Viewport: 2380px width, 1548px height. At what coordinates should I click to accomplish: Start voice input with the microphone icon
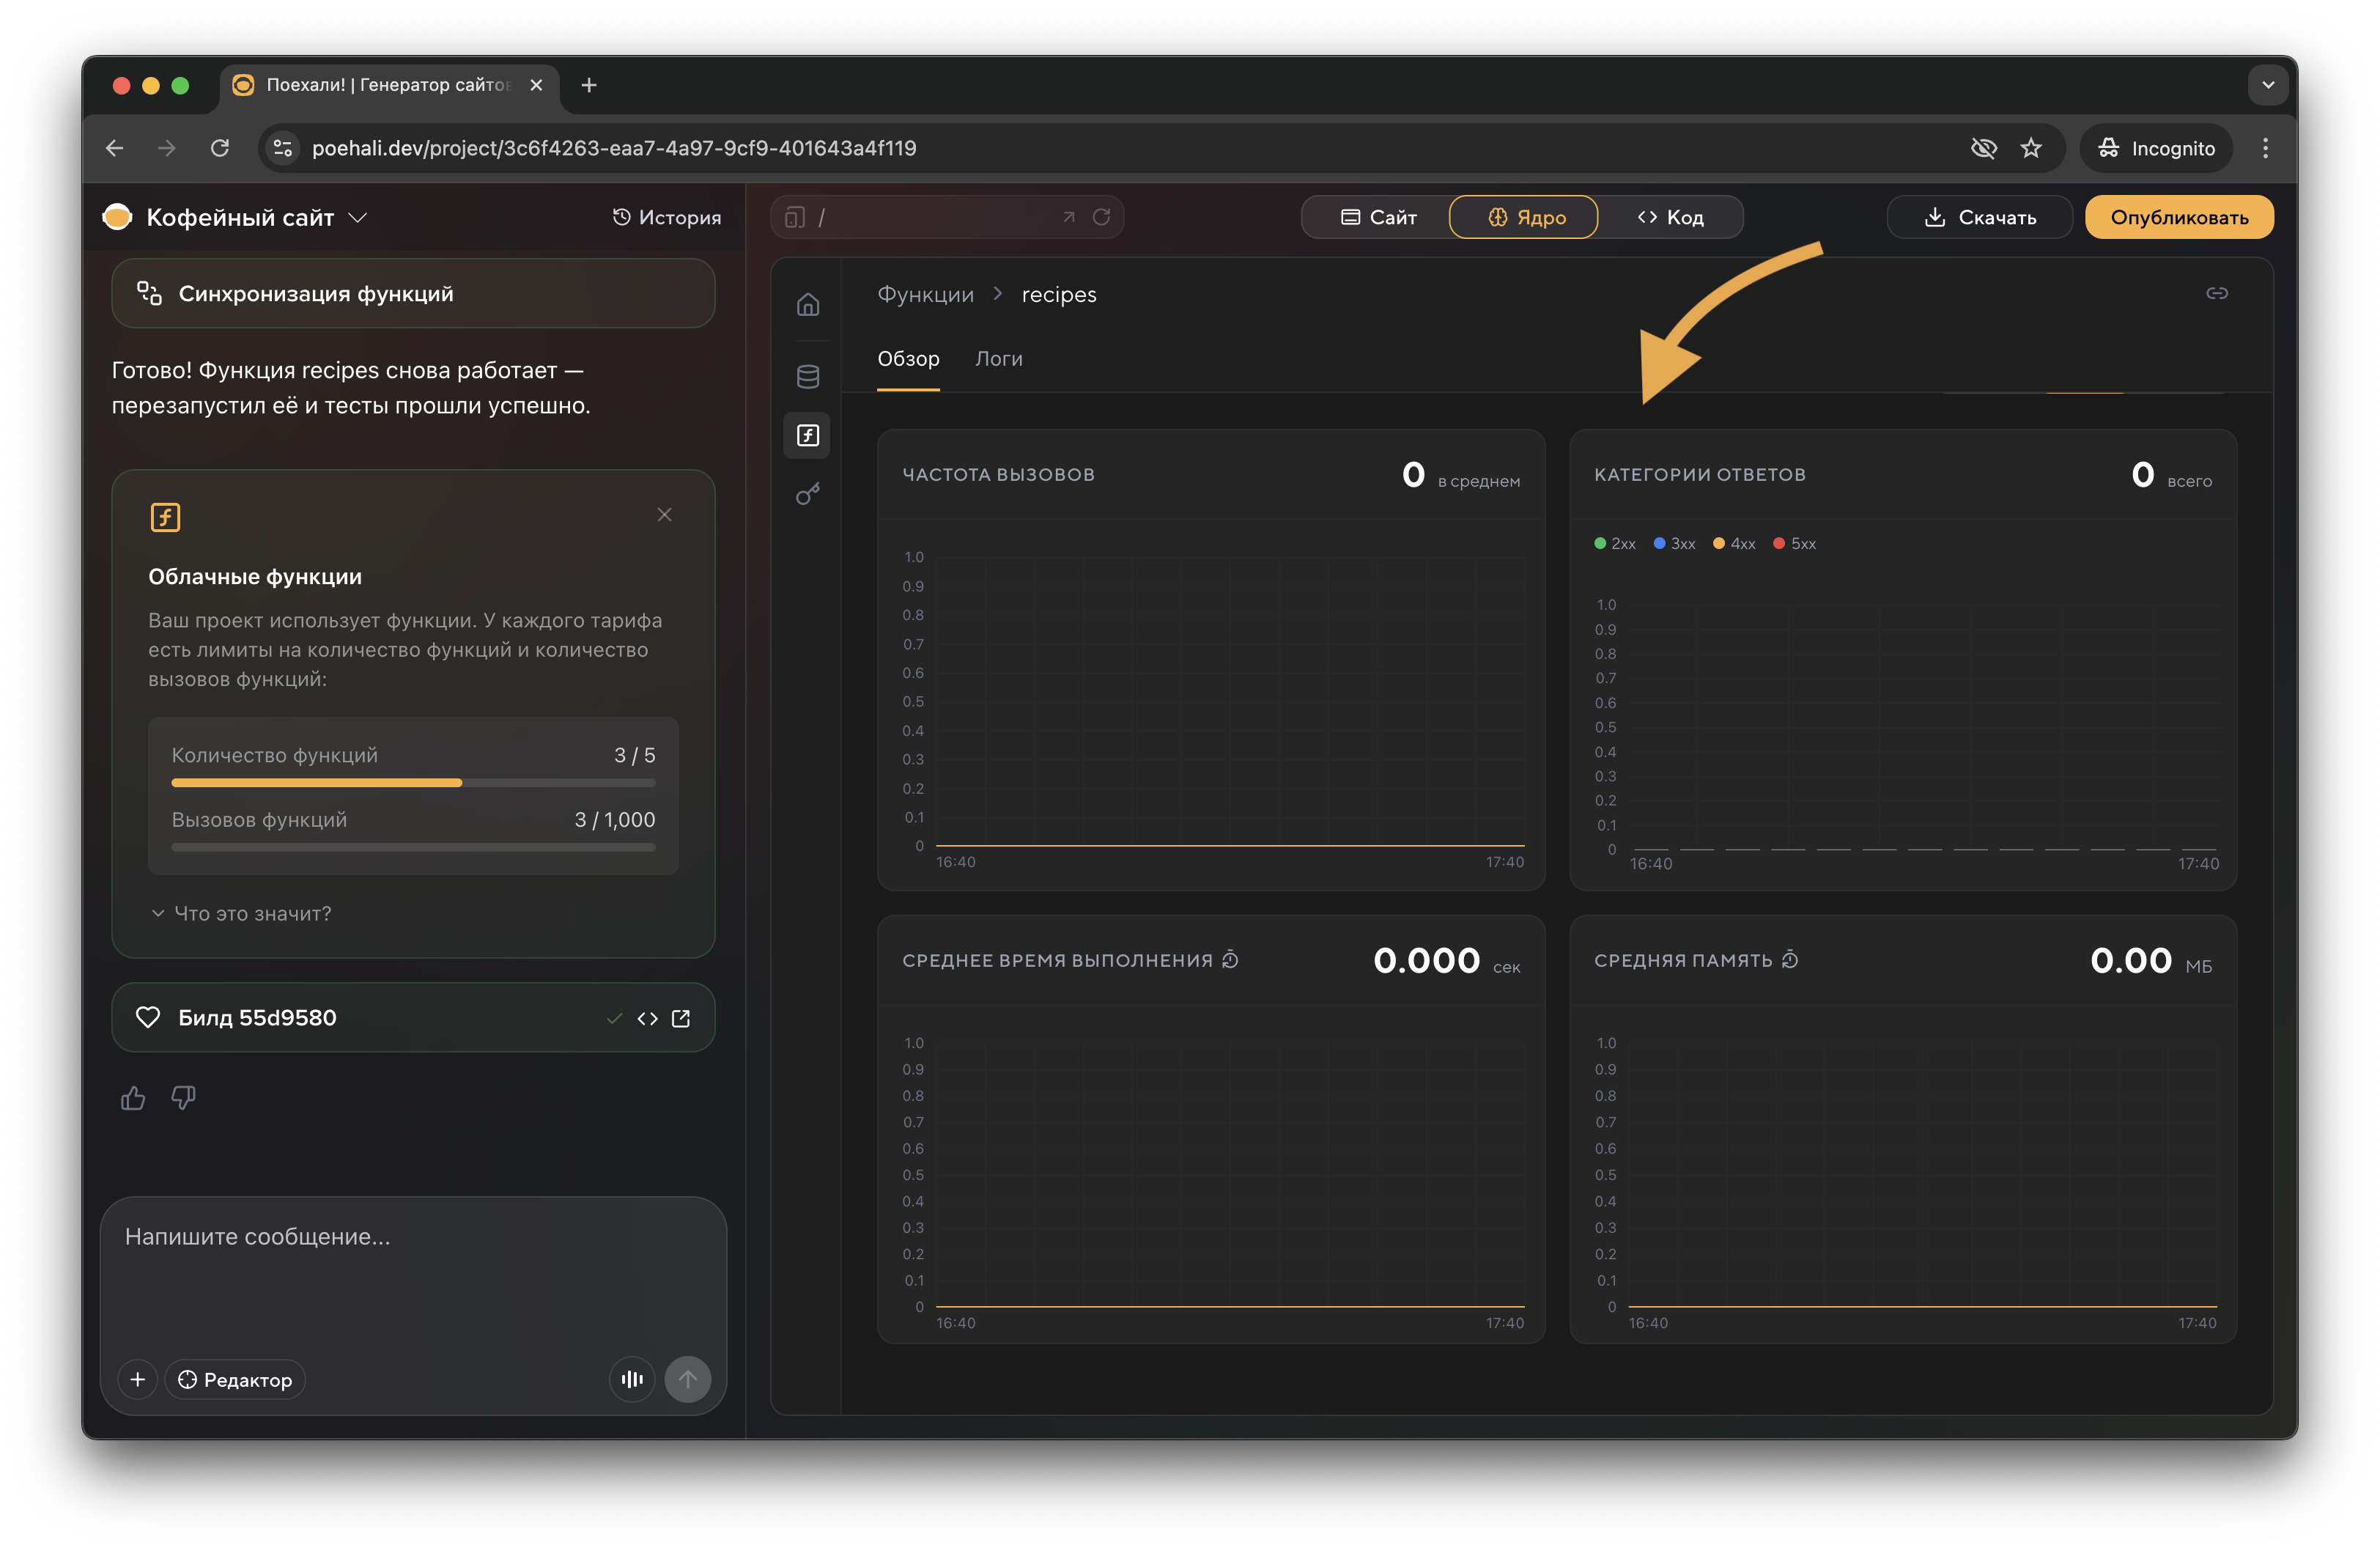[632, 1379]
